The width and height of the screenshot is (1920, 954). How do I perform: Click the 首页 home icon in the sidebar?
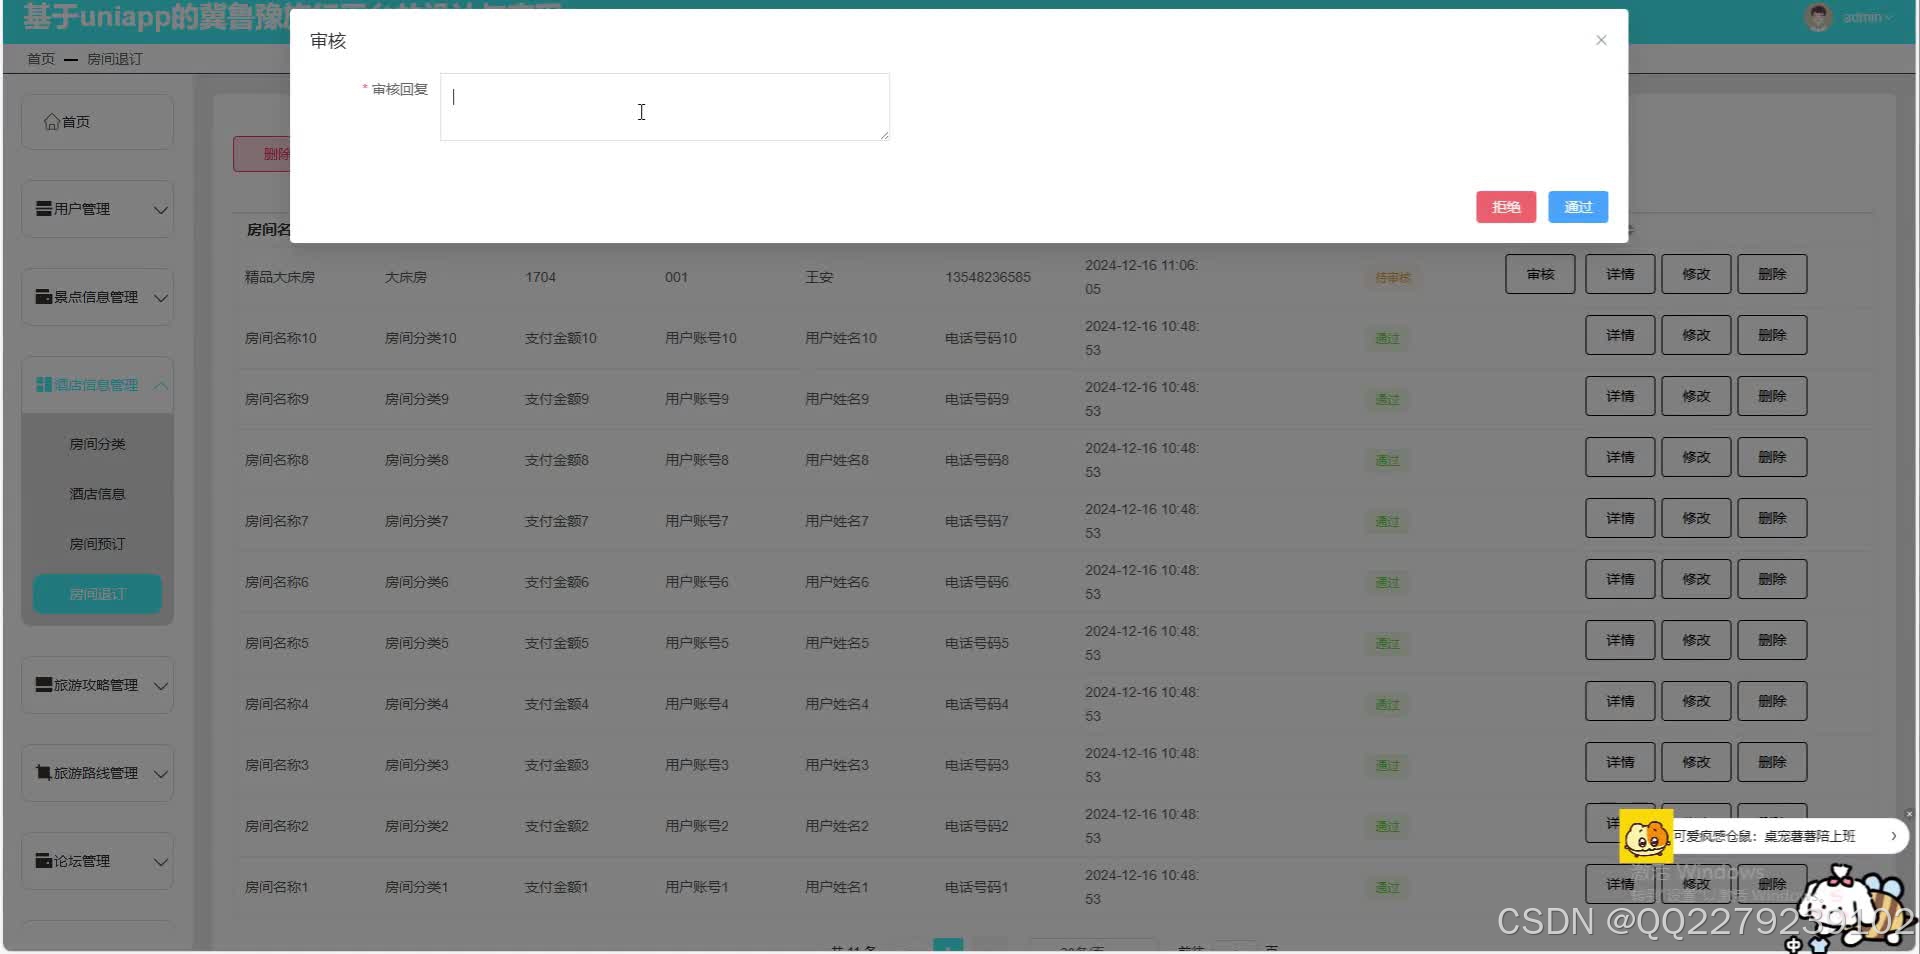tap(52, 121)
